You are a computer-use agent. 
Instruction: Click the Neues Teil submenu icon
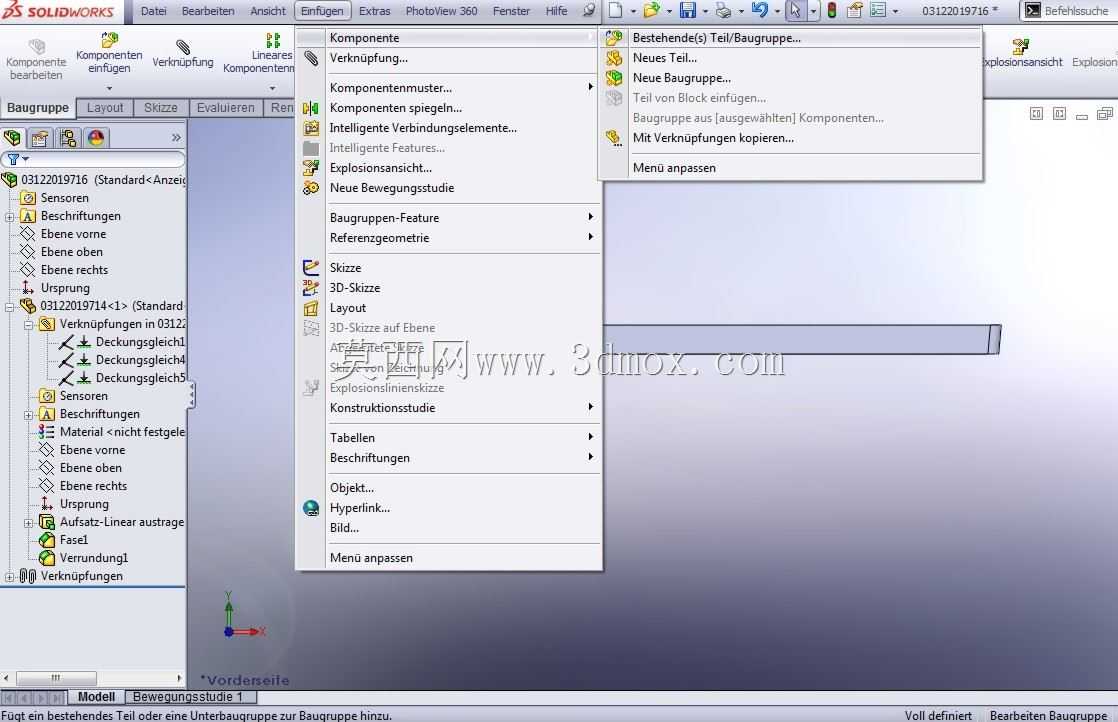click(x=614, y=58)
